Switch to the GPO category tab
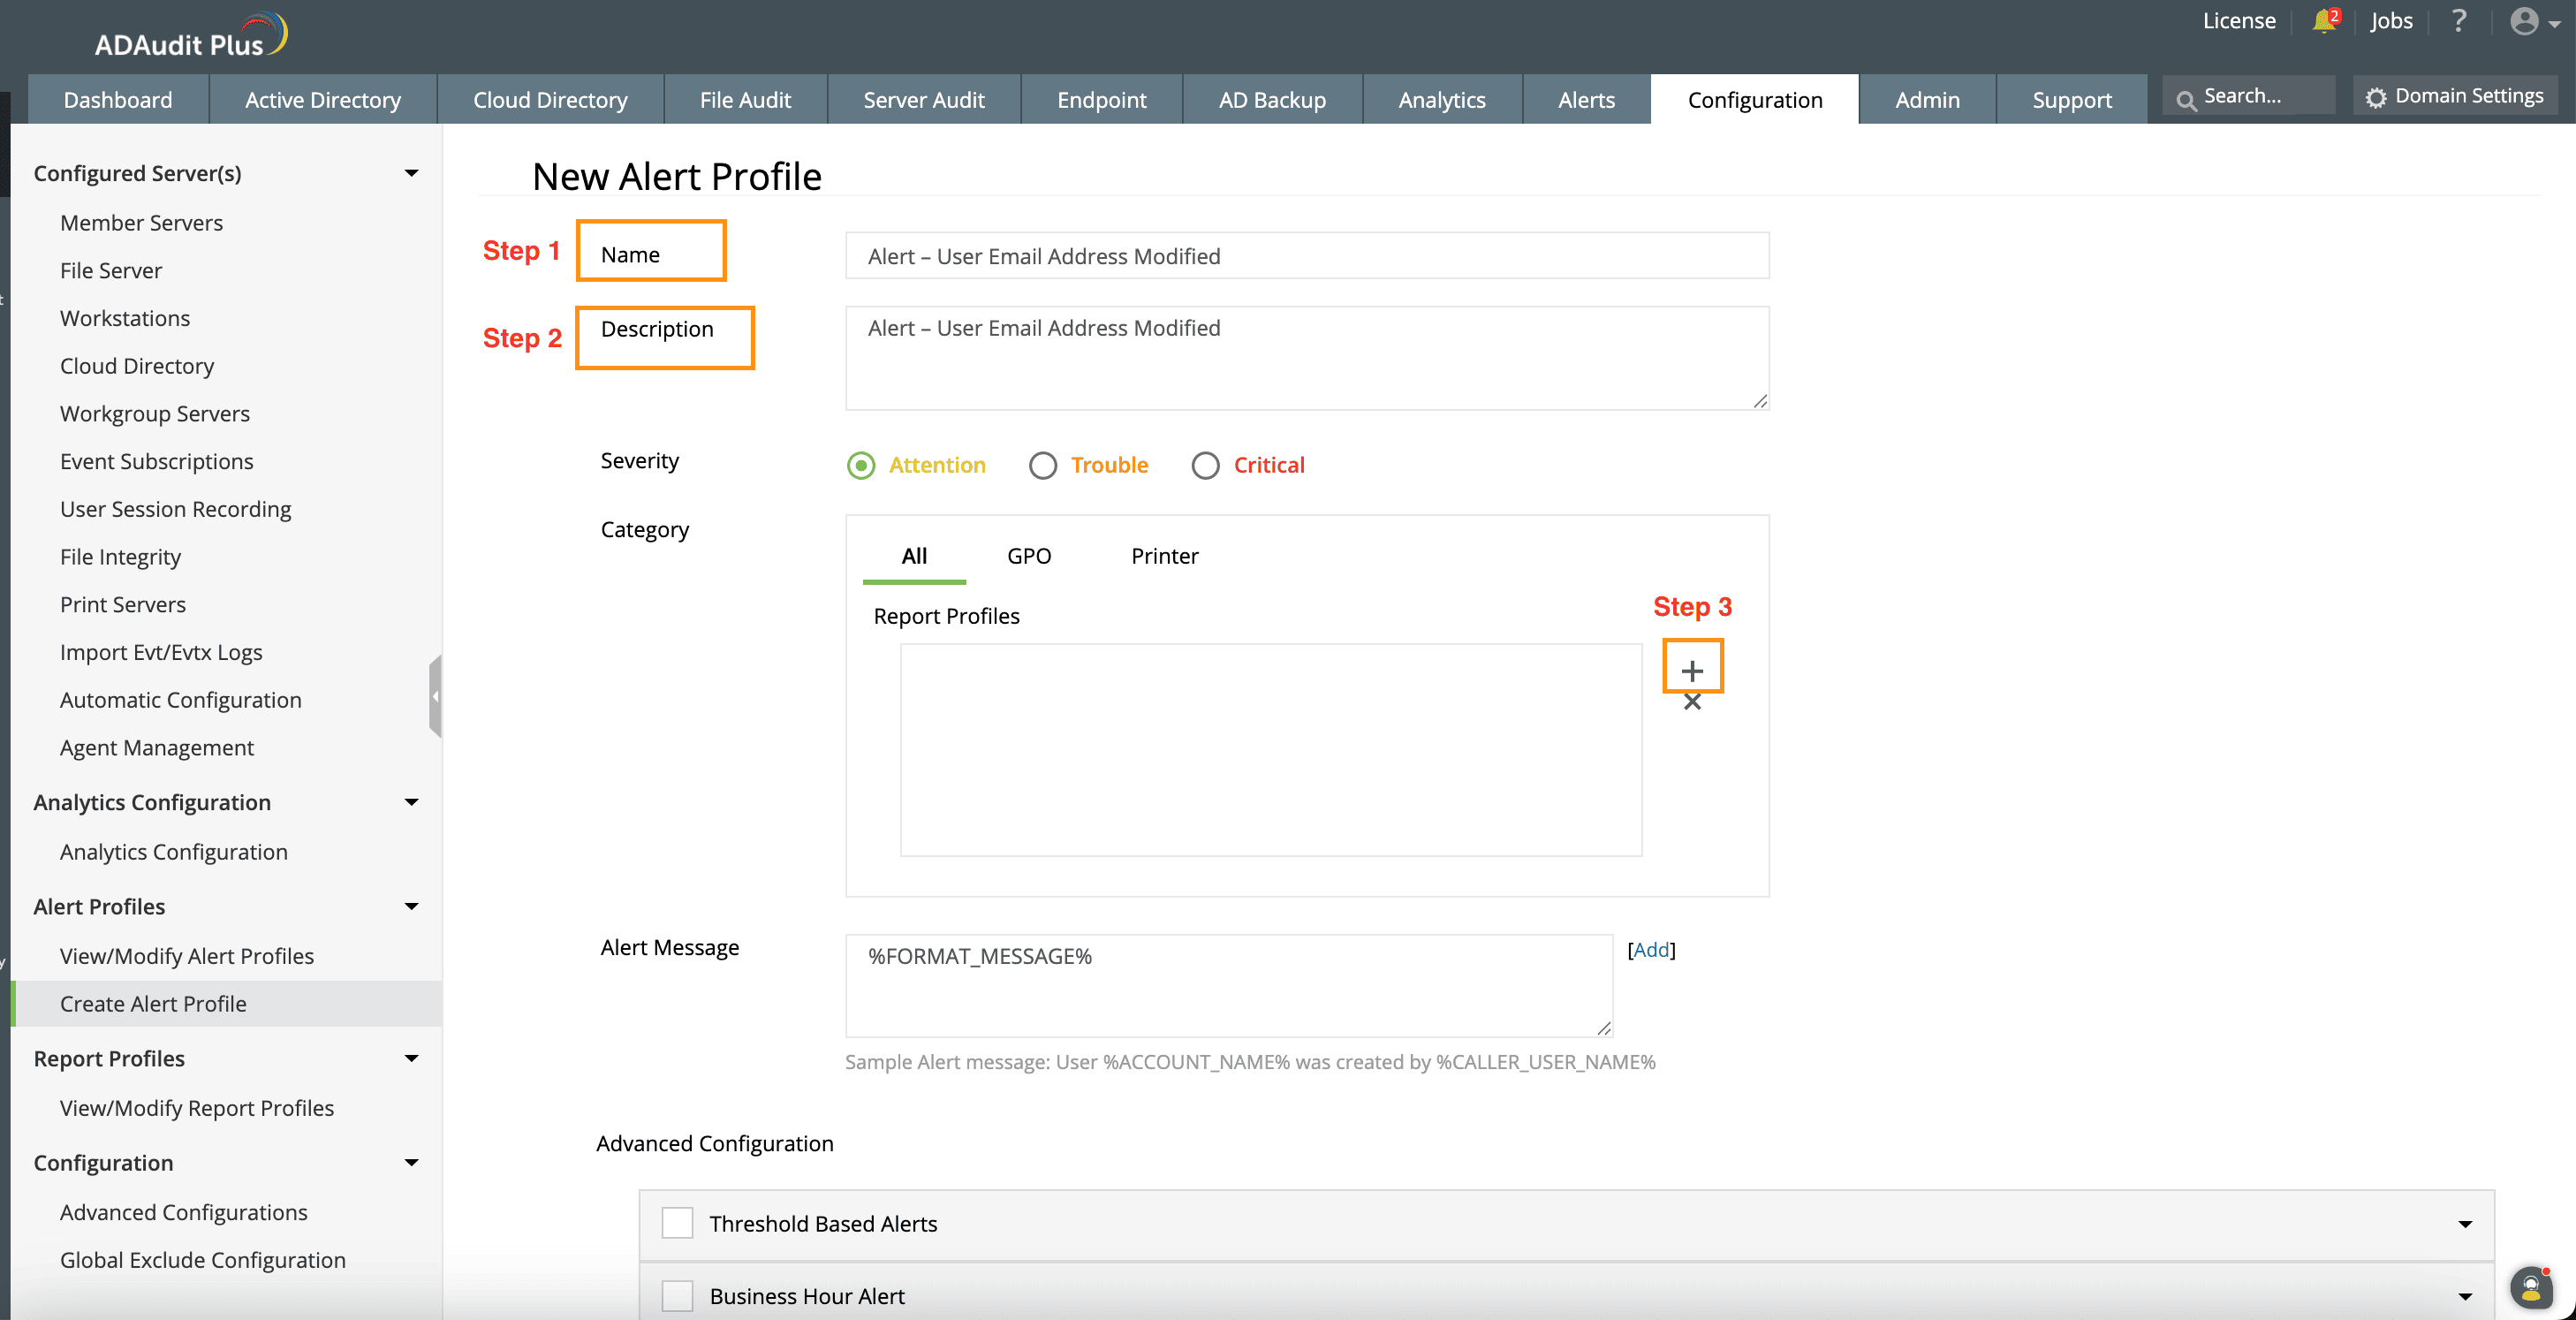The width and height of the screenshot is (2576, 1320). pyautogui.click(x=1028, y=556)
